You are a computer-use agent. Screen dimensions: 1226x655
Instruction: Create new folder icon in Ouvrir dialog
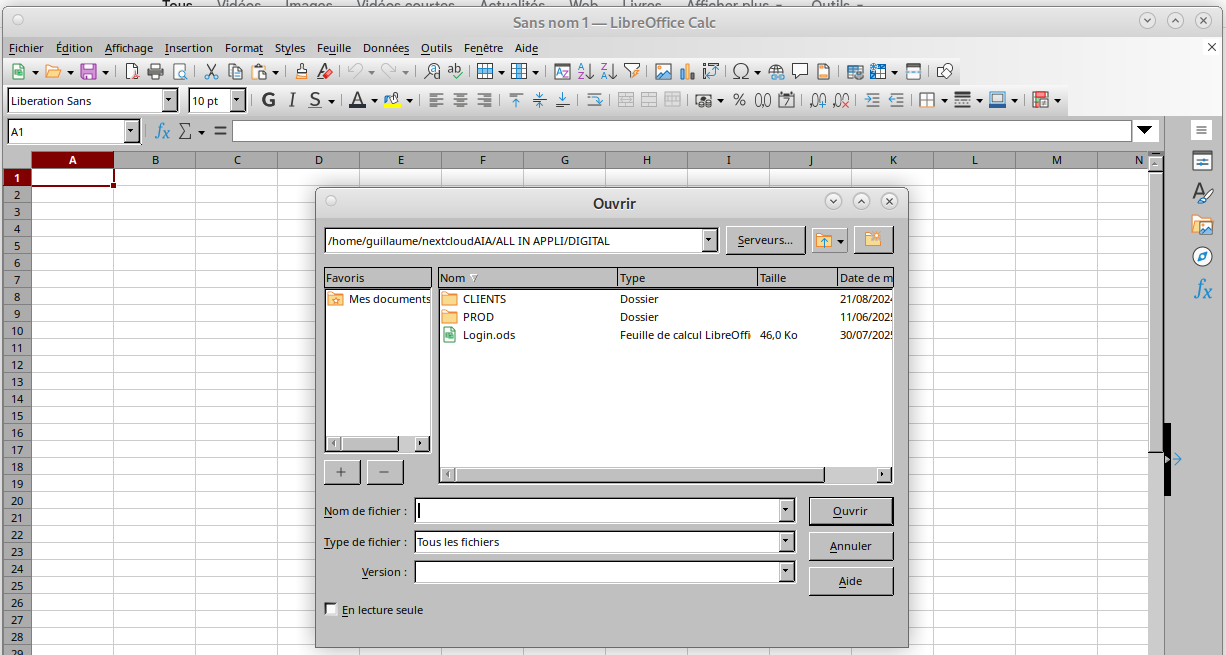pyautogui.click(x=873, y=240)
